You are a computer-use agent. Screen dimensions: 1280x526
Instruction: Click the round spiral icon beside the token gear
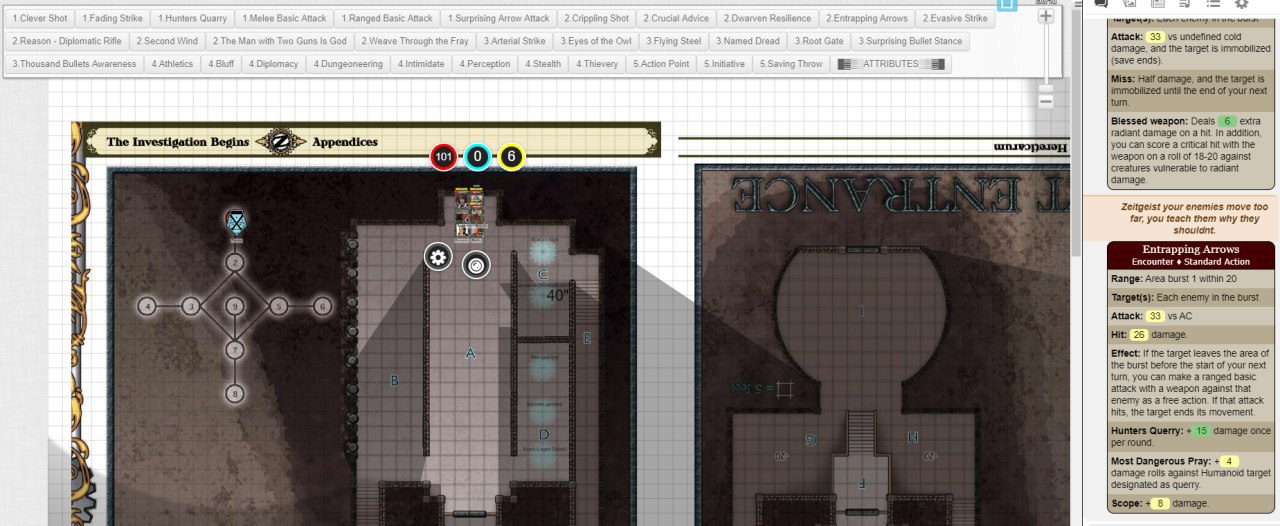(476, 265)
